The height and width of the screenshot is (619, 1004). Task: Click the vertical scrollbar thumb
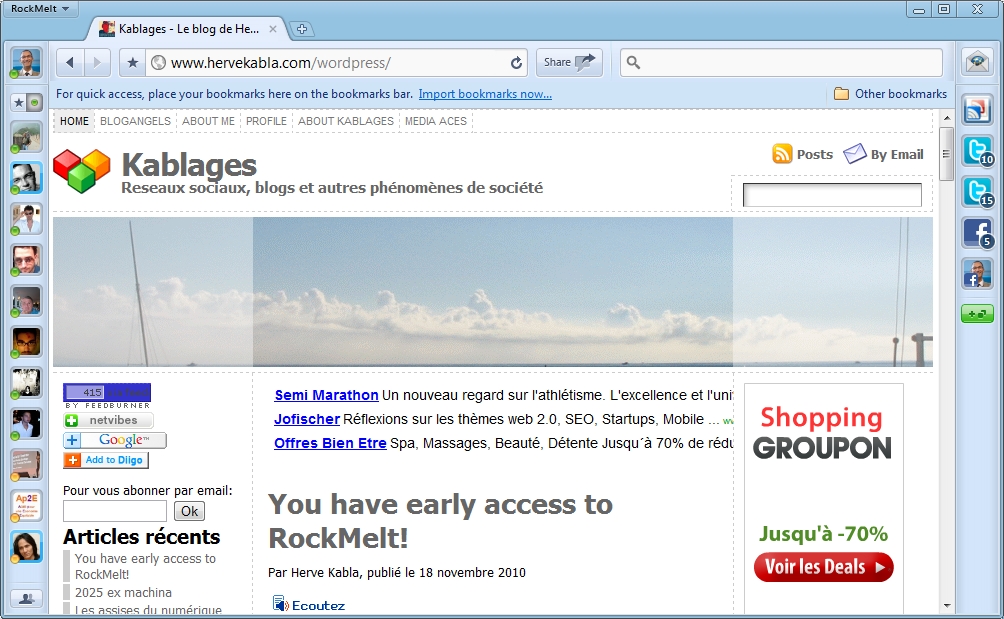pyautogui.click(x=946, y=154)
